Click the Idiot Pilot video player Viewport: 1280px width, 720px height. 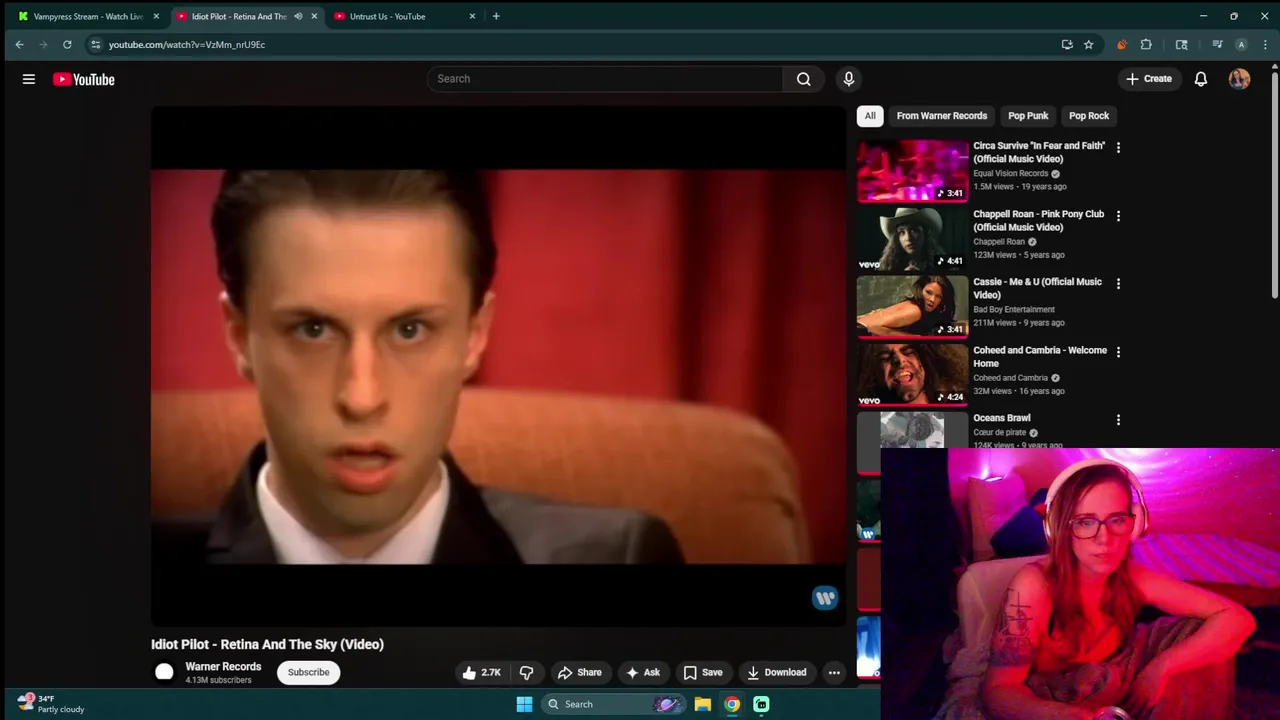click(498, 366)
